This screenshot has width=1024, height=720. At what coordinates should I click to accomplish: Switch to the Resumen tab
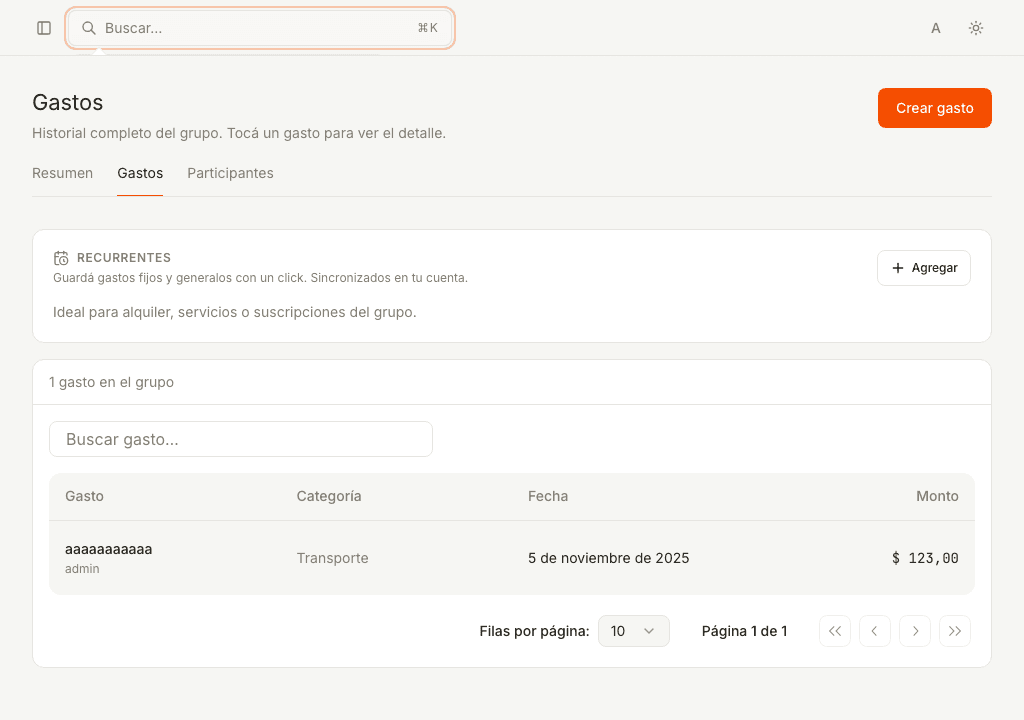(63, 173)
